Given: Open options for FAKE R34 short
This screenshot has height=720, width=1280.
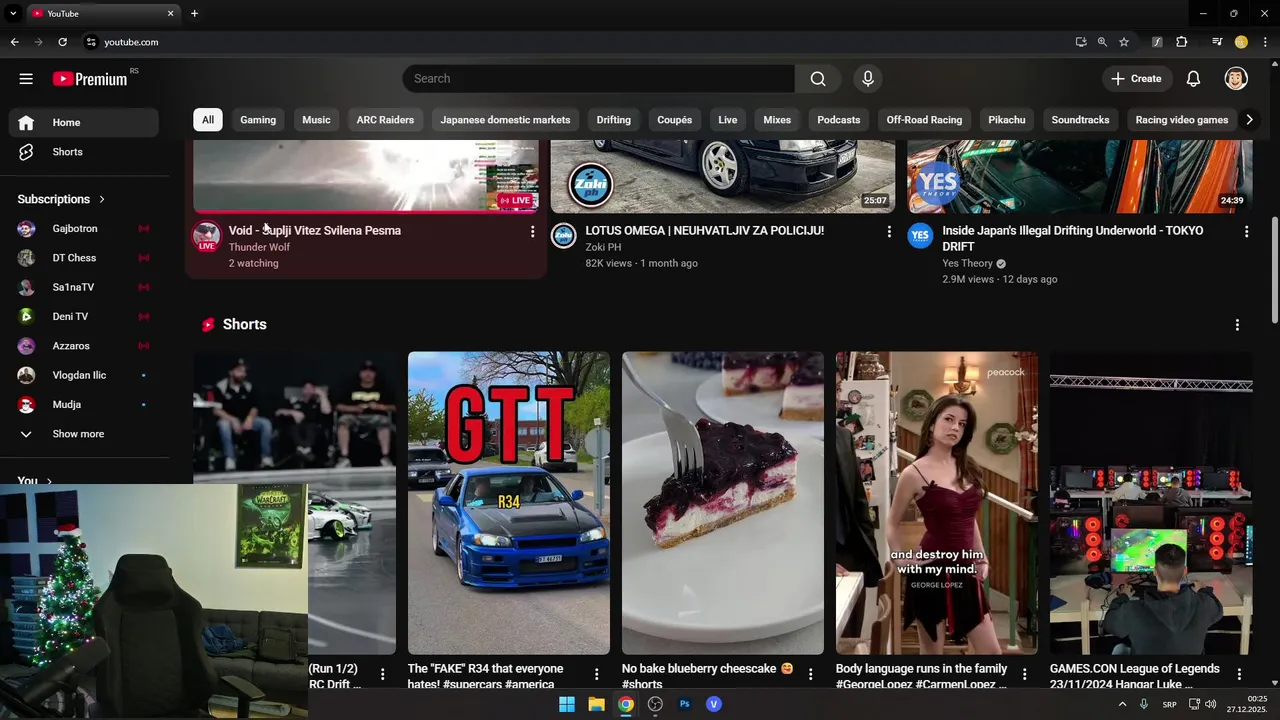Looking at the screenshot, I should [597, 675].
